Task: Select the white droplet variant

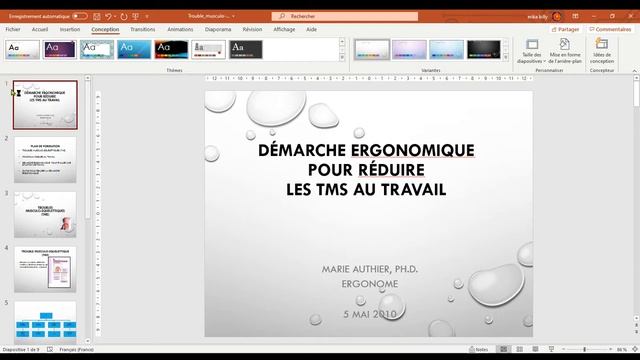Action: [x=372, y=49]
